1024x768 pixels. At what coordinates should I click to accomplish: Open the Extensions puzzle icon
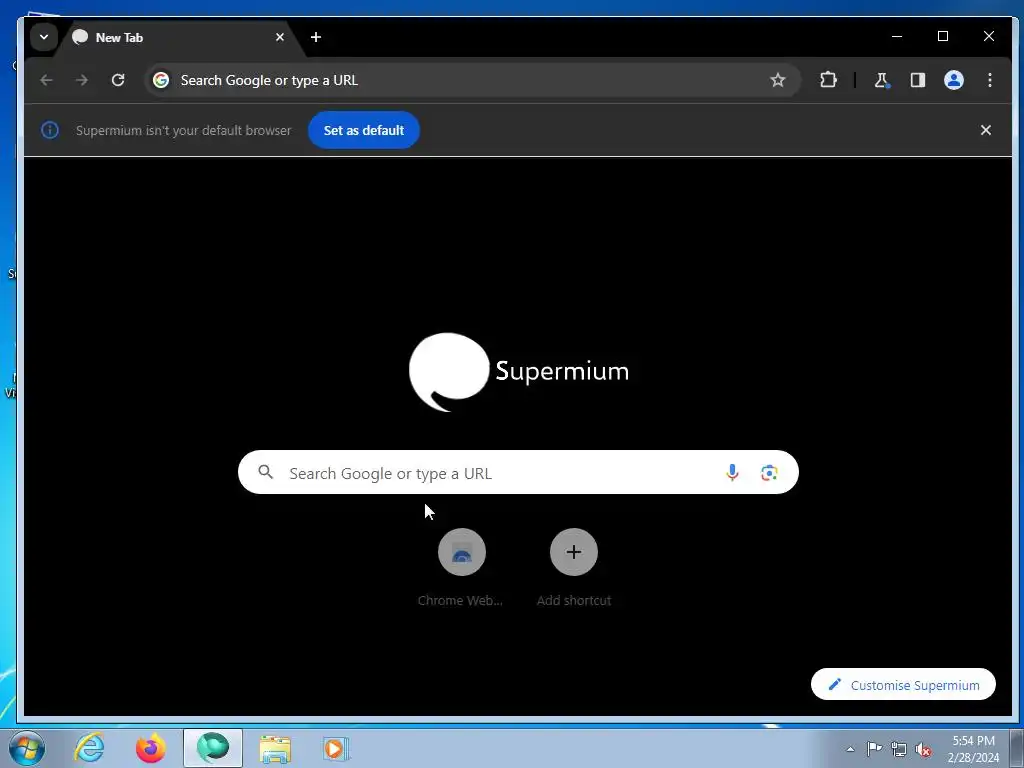pos(828,80)
